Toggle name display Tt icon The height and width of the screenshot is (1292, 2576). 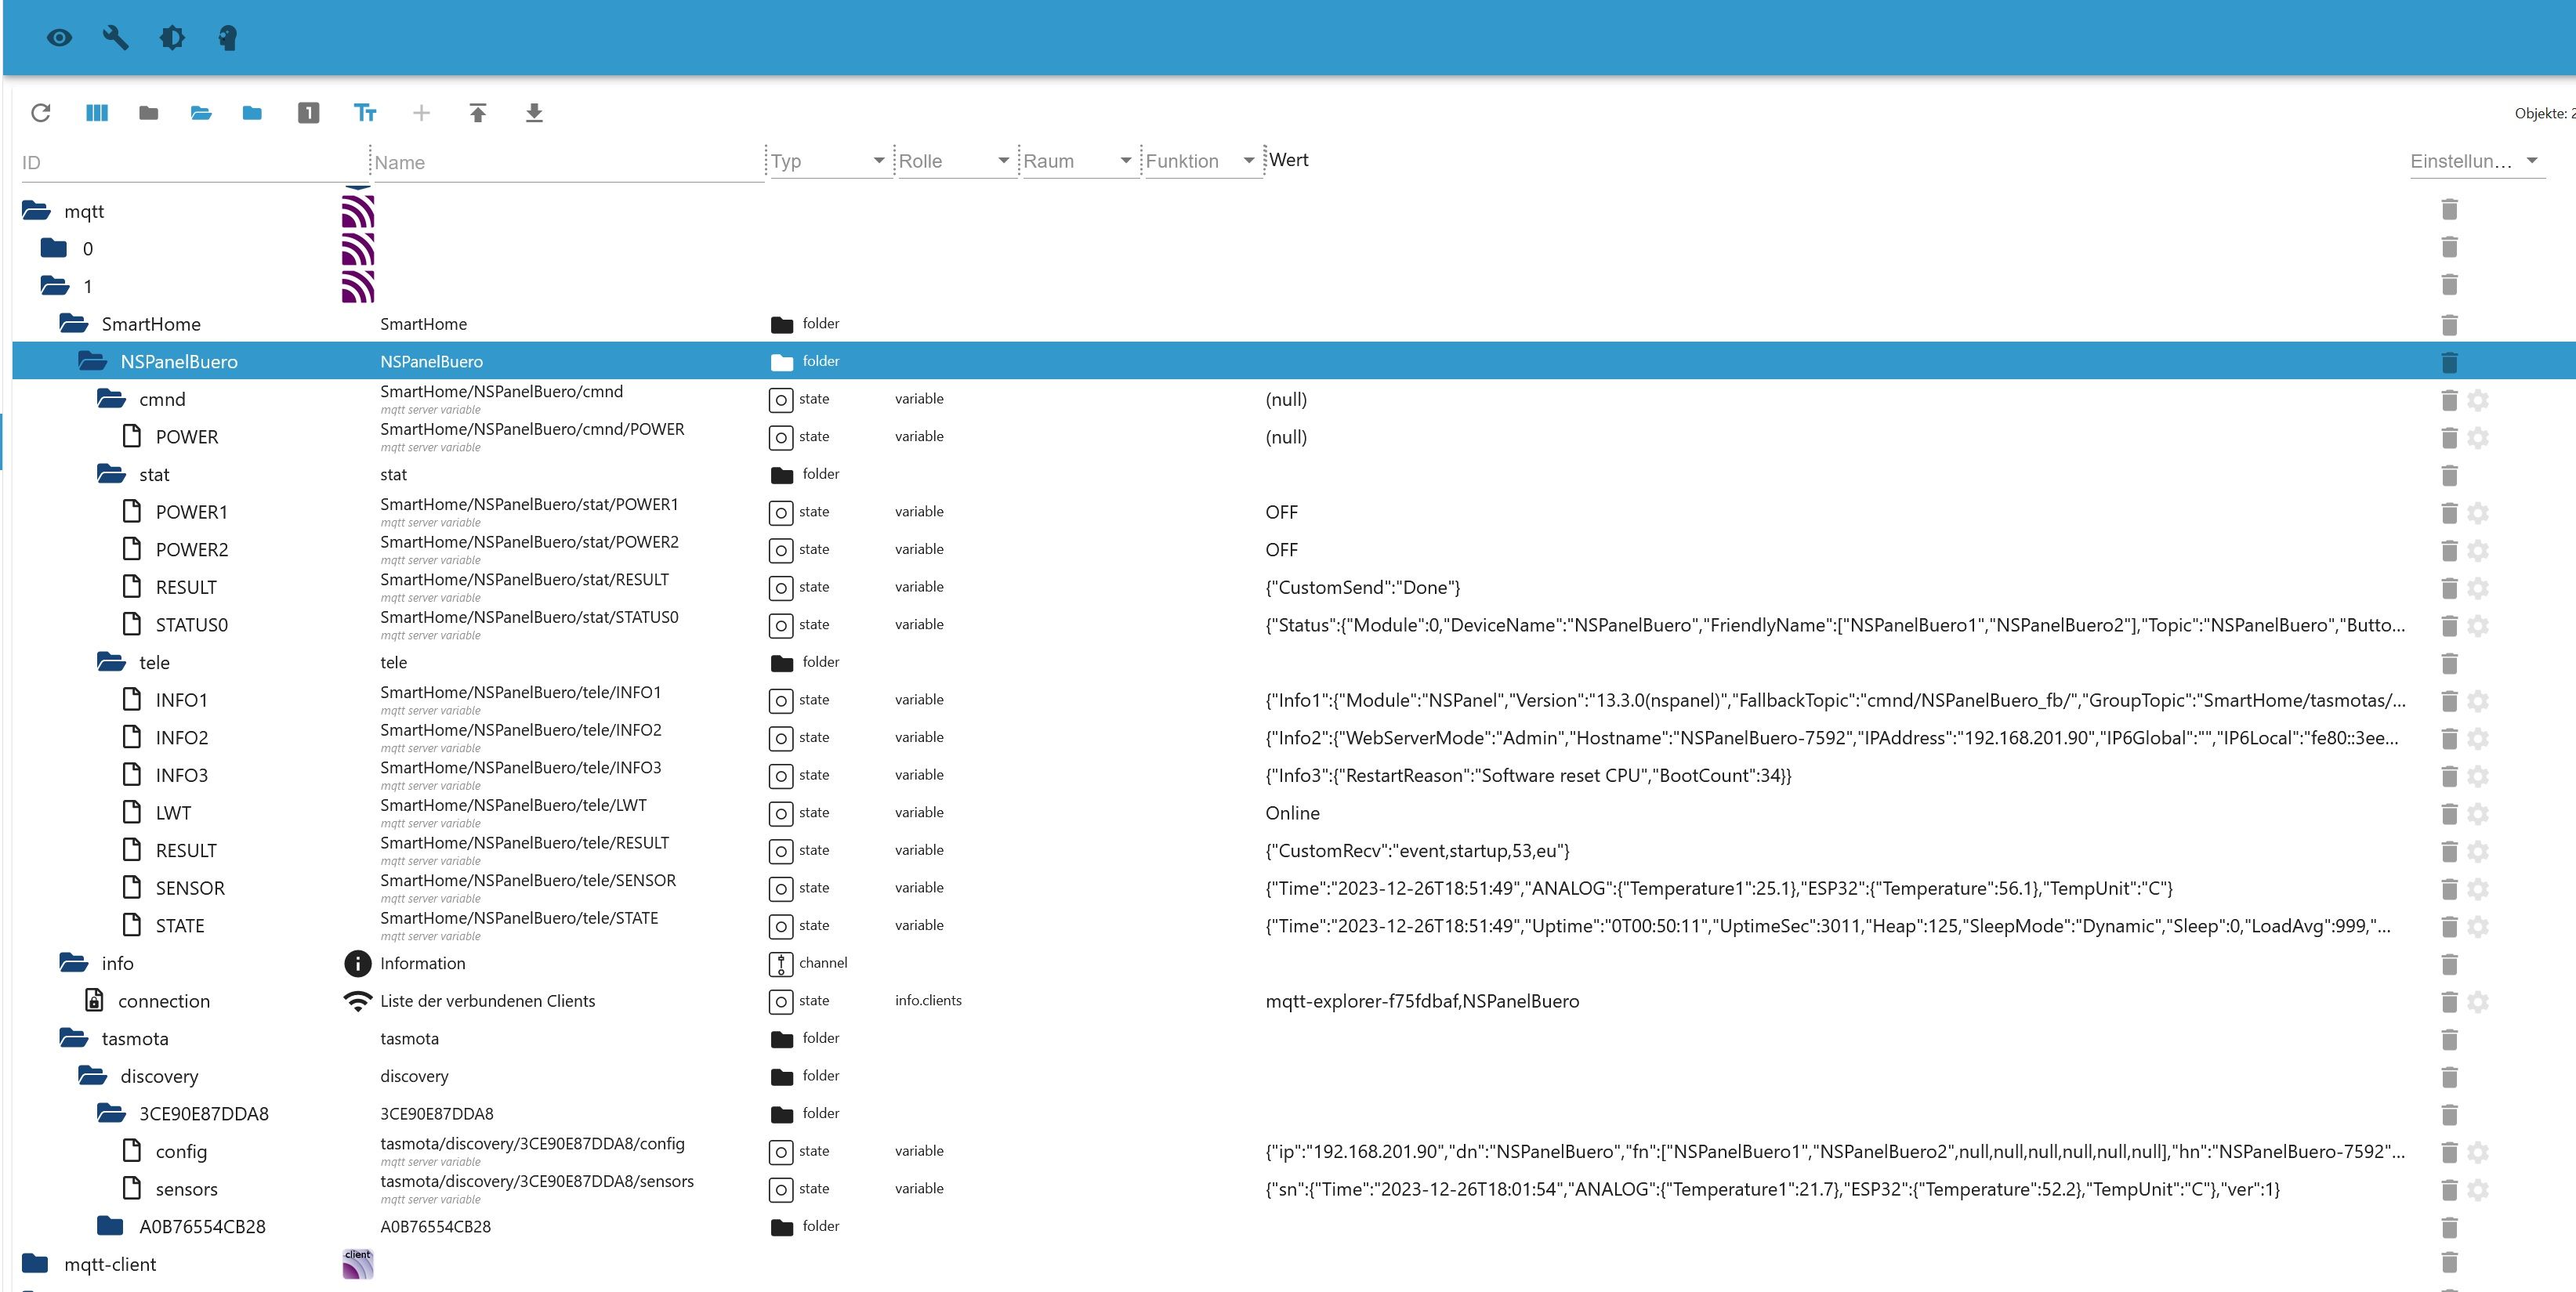[365, 113]
